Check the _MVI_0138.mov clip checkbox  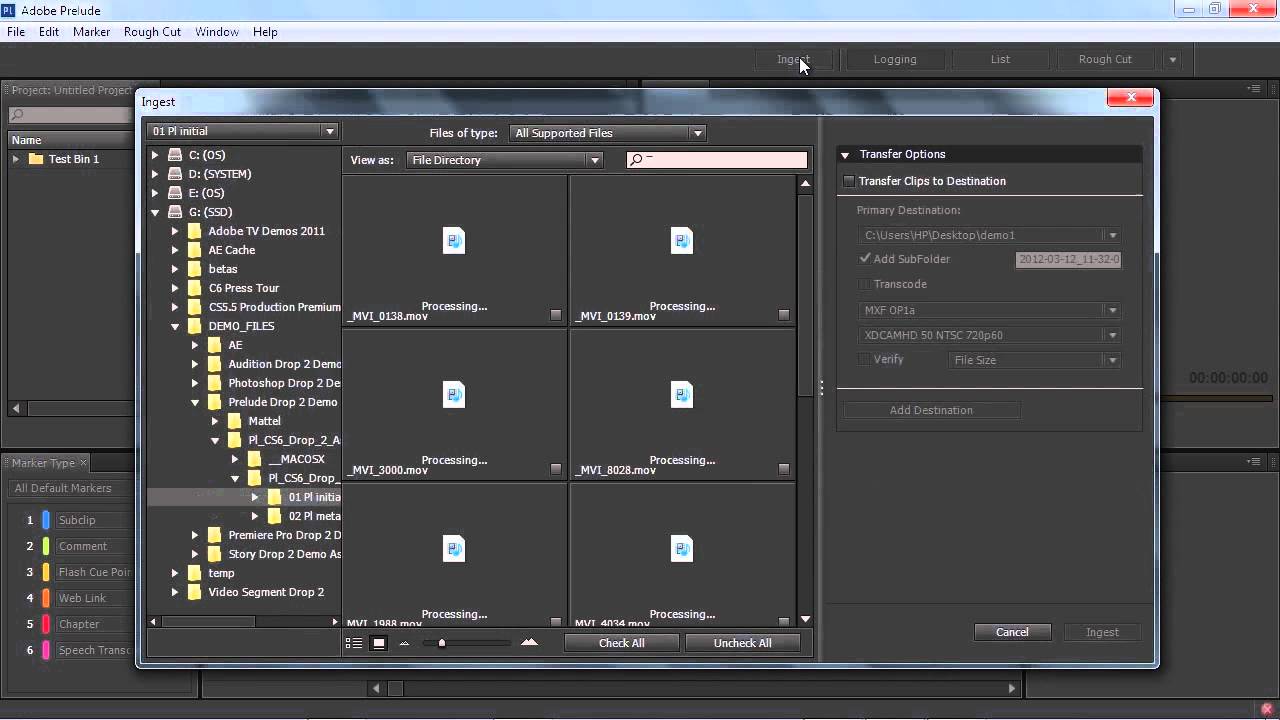(x=556, y=315)
